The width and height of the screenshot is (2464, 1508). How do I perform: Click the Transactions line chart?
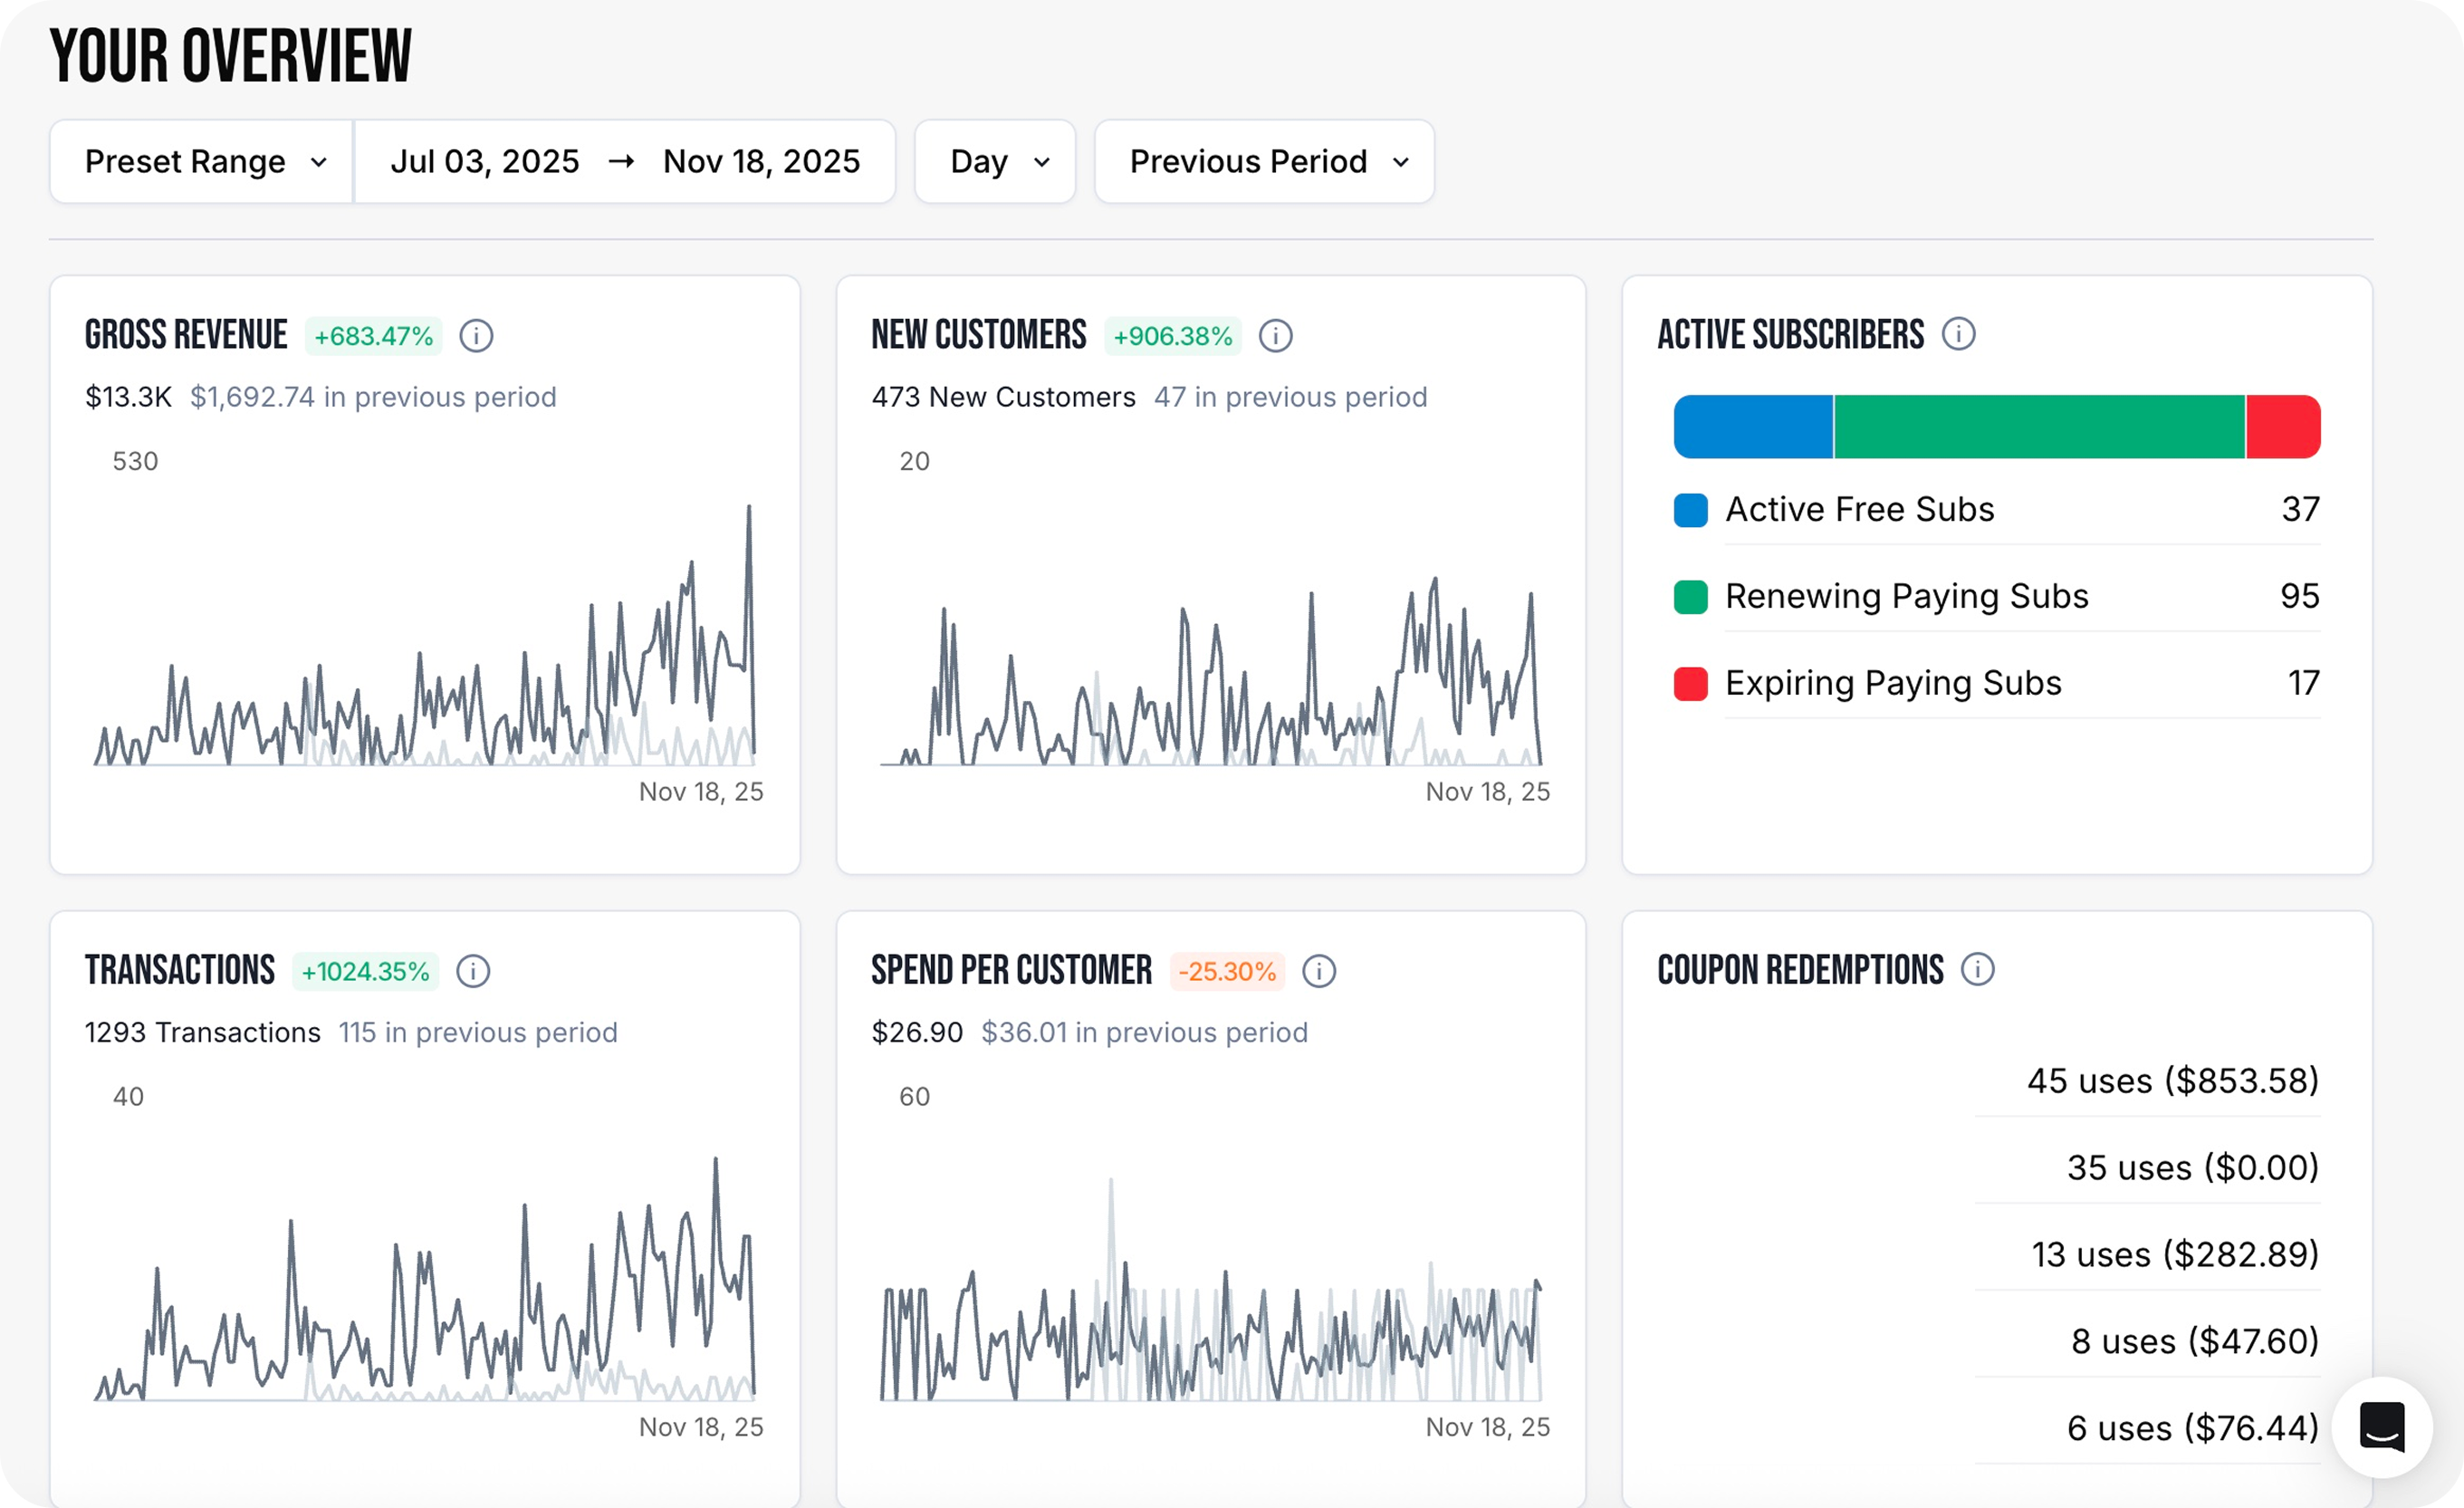pyautogui.click(x=425, y=1278)
